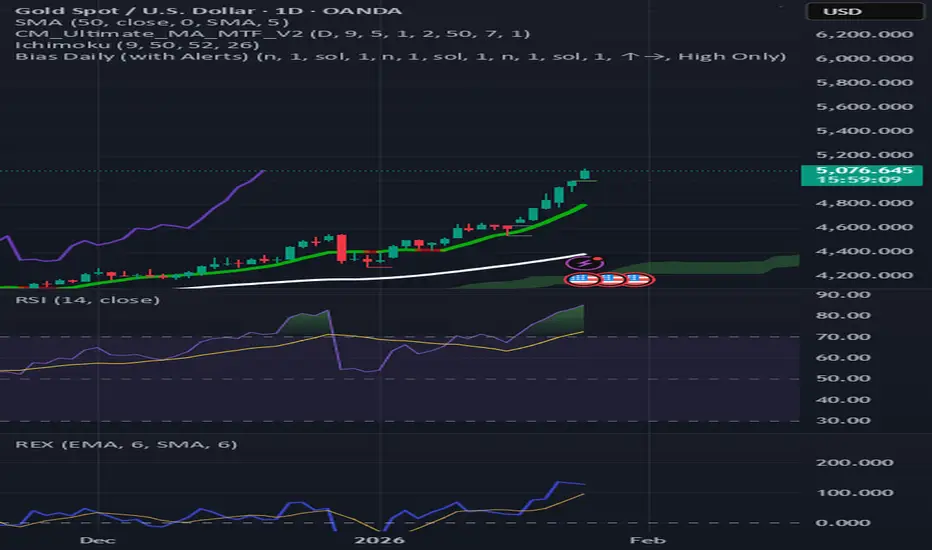Click the 5,200.000 price axis label
The image size is (932, 550).
[864, 155]
